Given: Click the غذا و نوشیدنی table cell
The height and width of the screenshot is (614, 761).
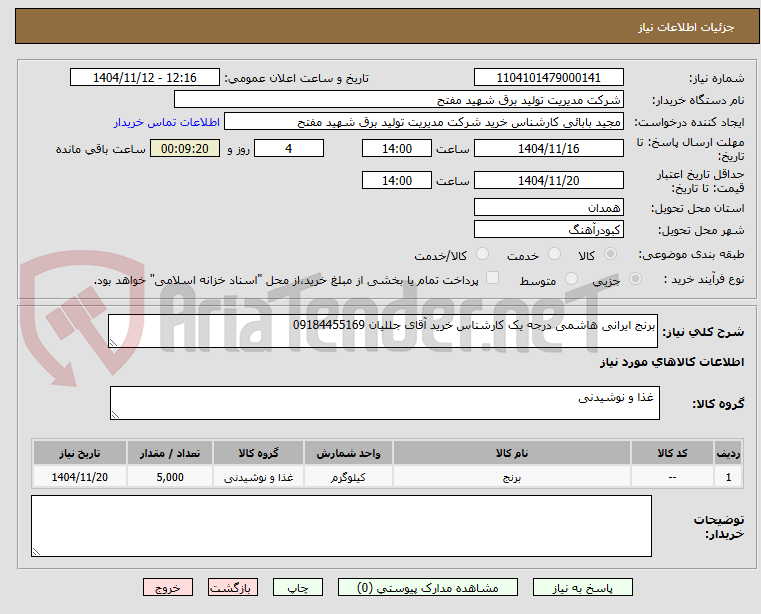Looking at the screenshot, I should (x=258, y=477).
